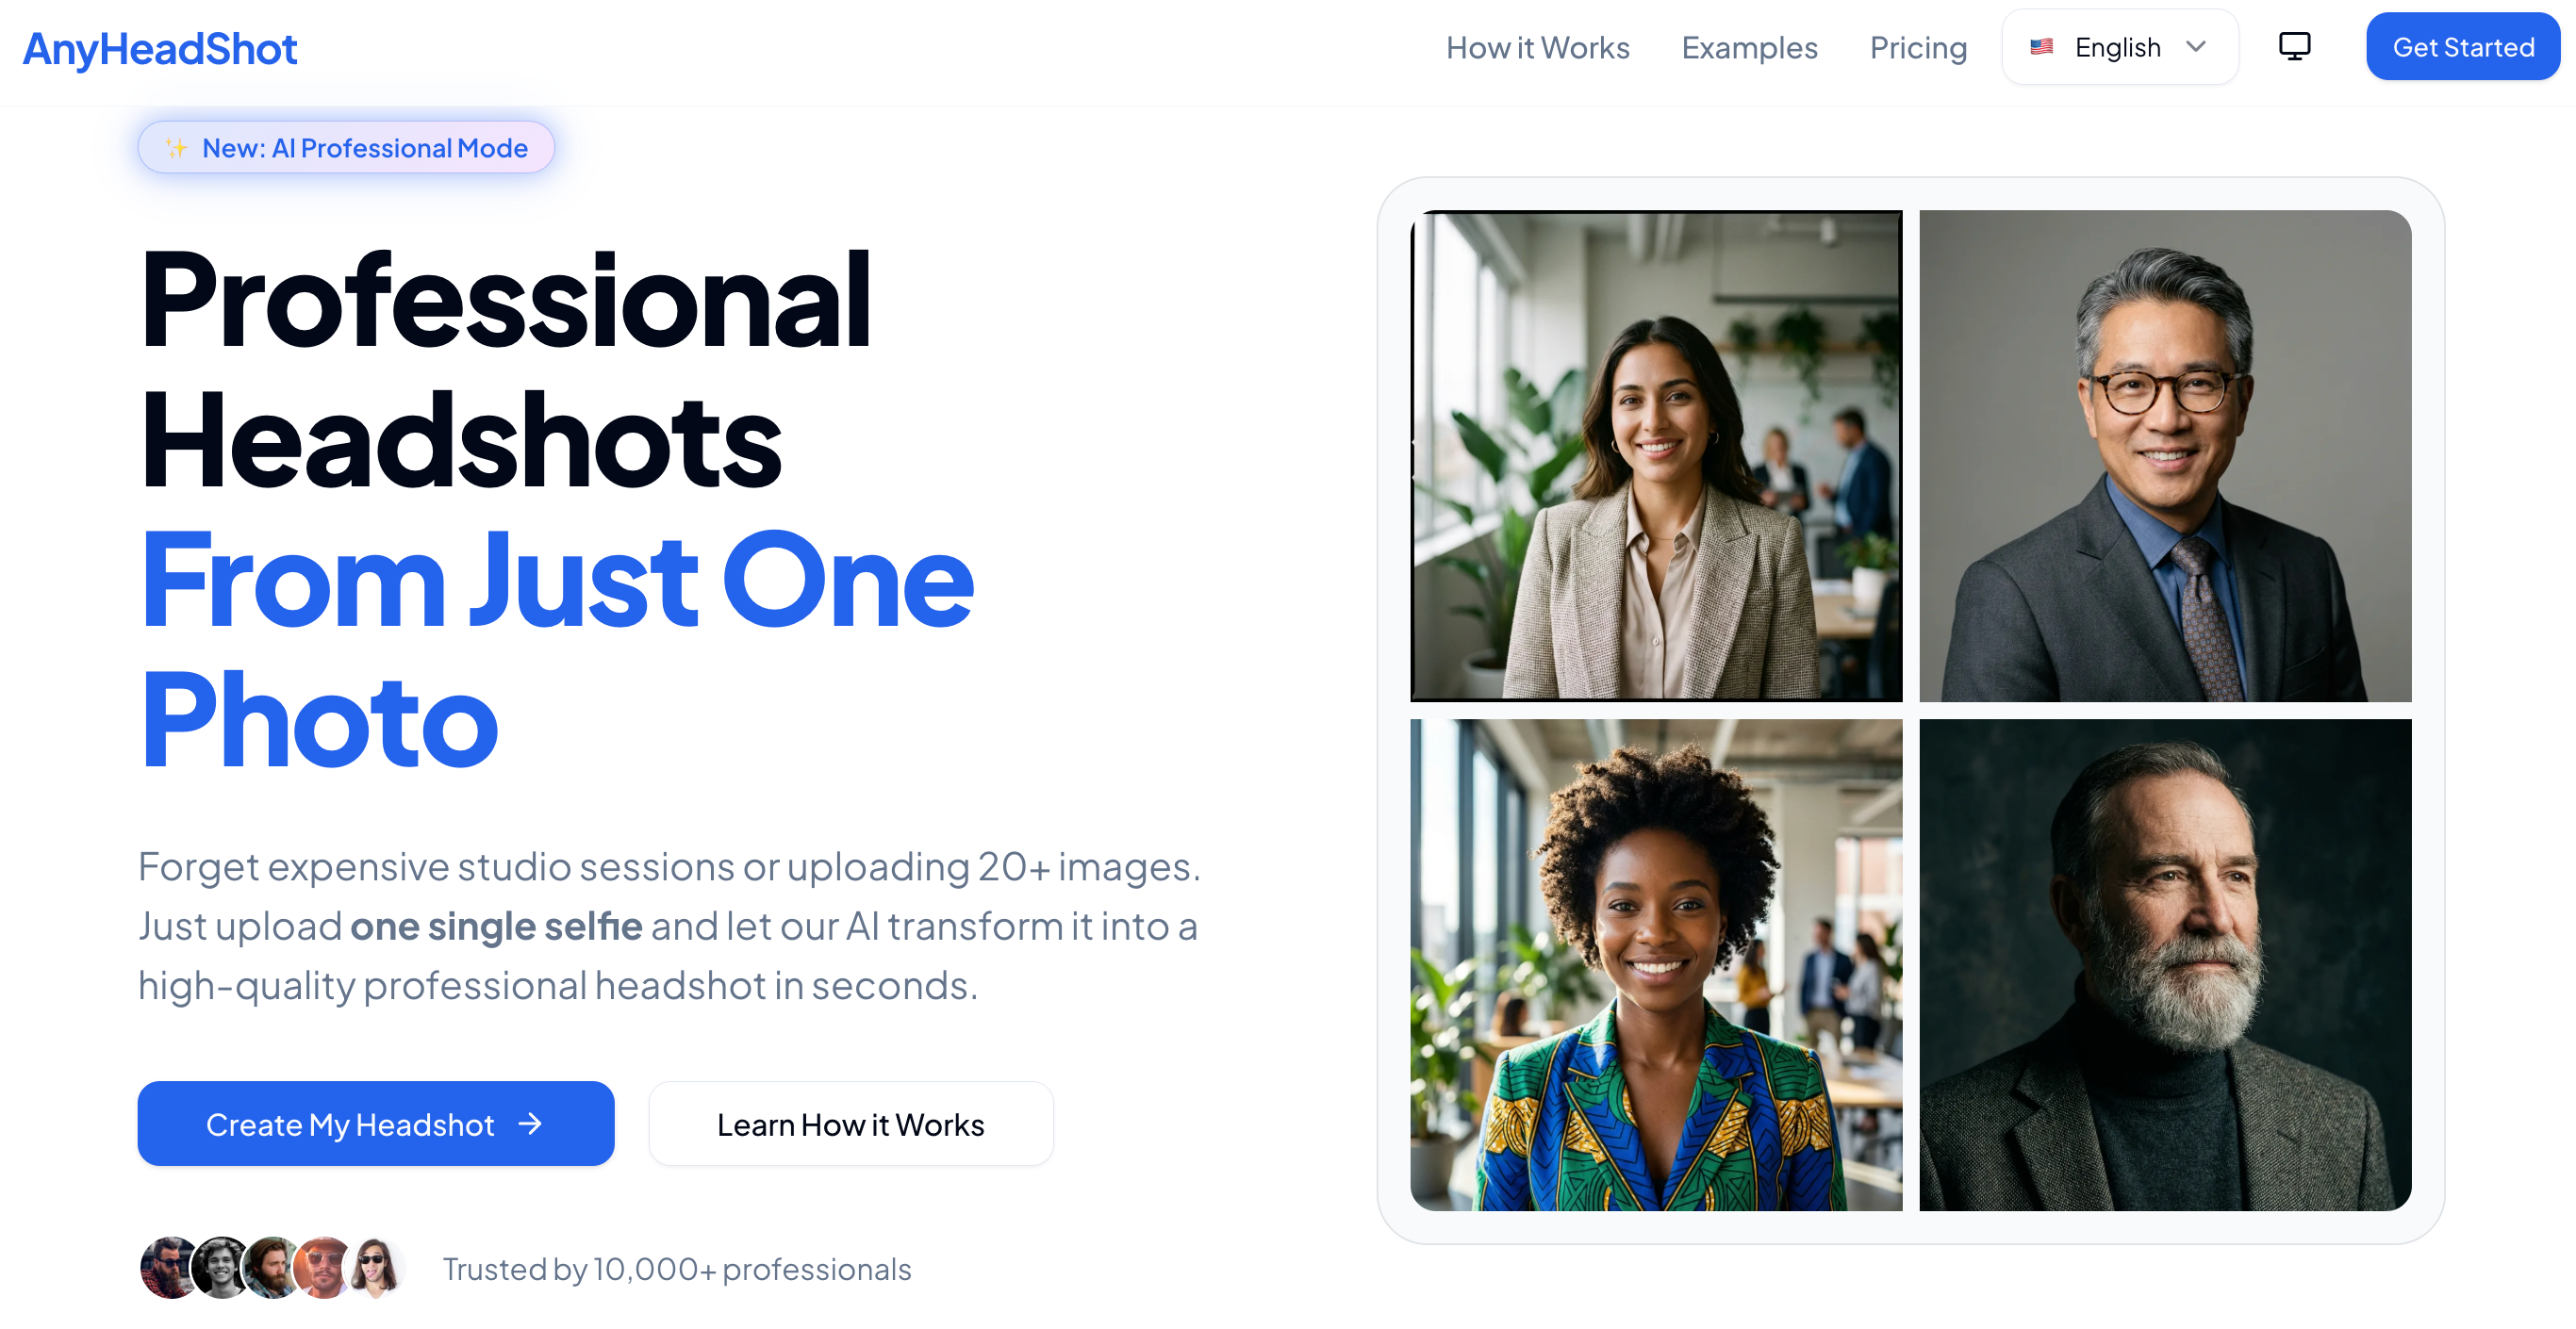Image resolution: width=2576 pixels, height=1329 pixels.
Task: Toggle theme with the monitor icon
Action: pyautogui.click(x=2294, y=47)
